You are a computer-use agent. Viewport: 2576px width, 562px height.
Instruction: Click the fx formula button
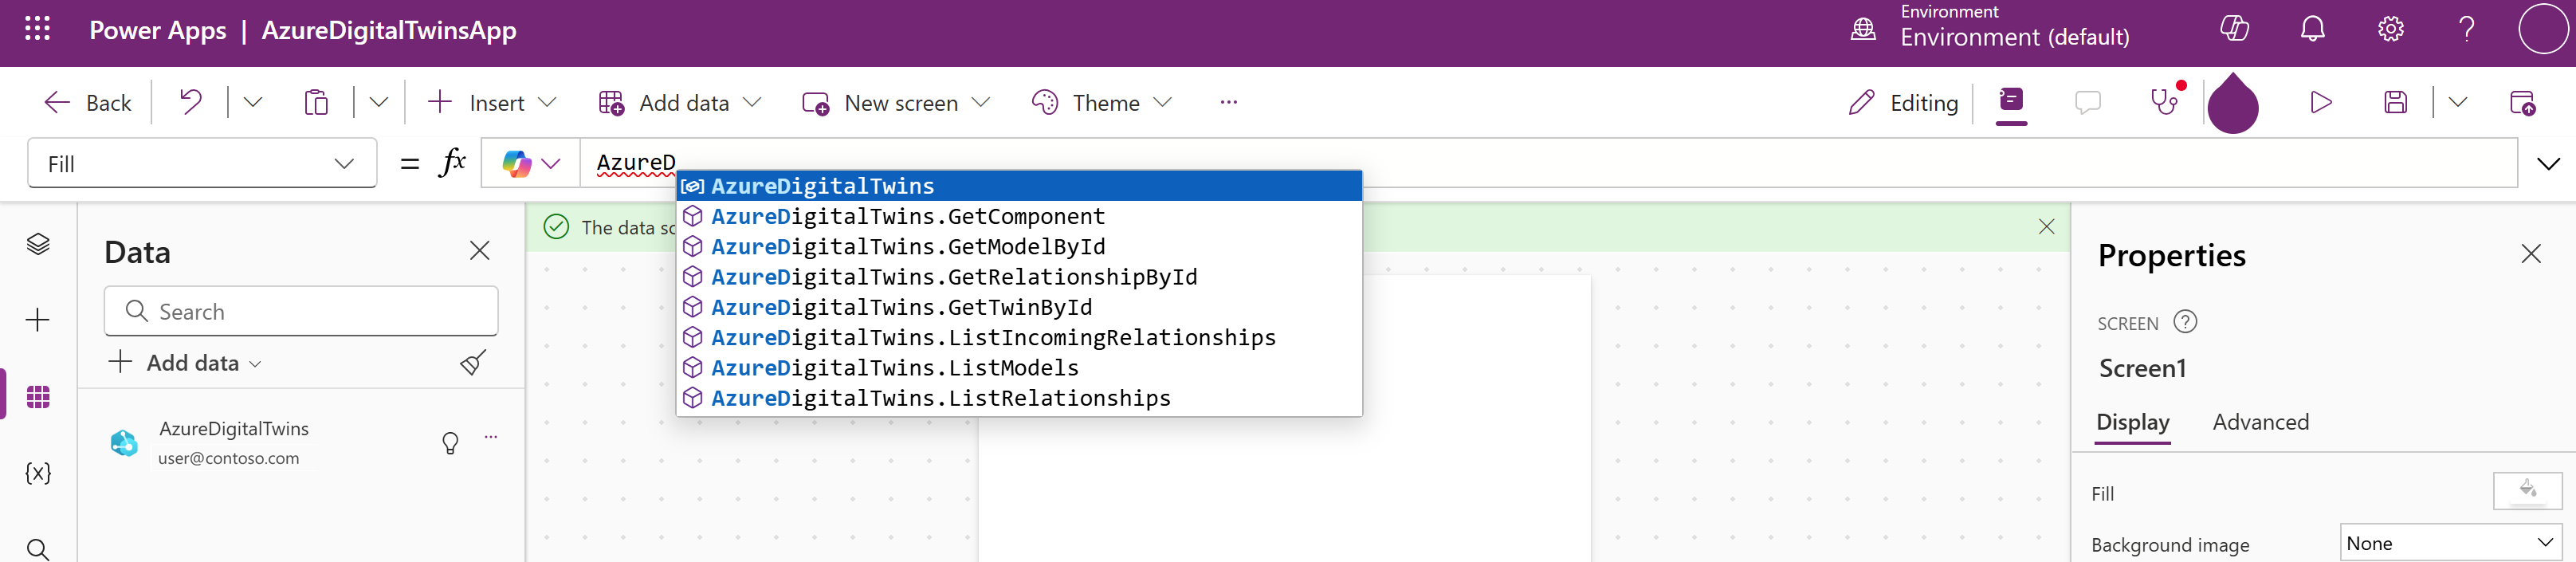452,162
